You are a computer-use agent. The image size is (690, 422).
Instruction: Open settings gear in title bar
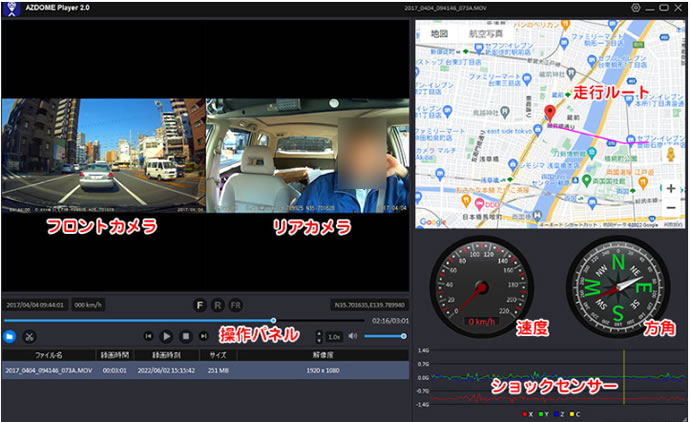[636, 7]
